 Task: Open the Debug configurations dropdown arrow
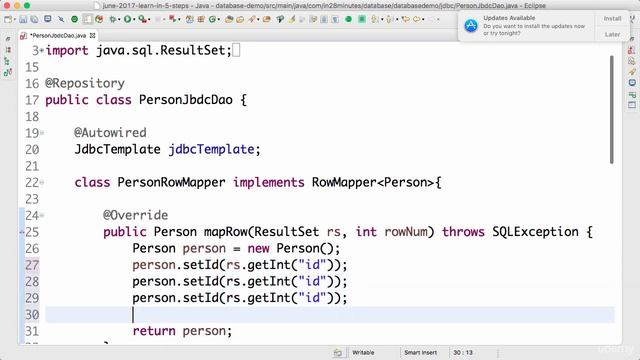point(119,20)
